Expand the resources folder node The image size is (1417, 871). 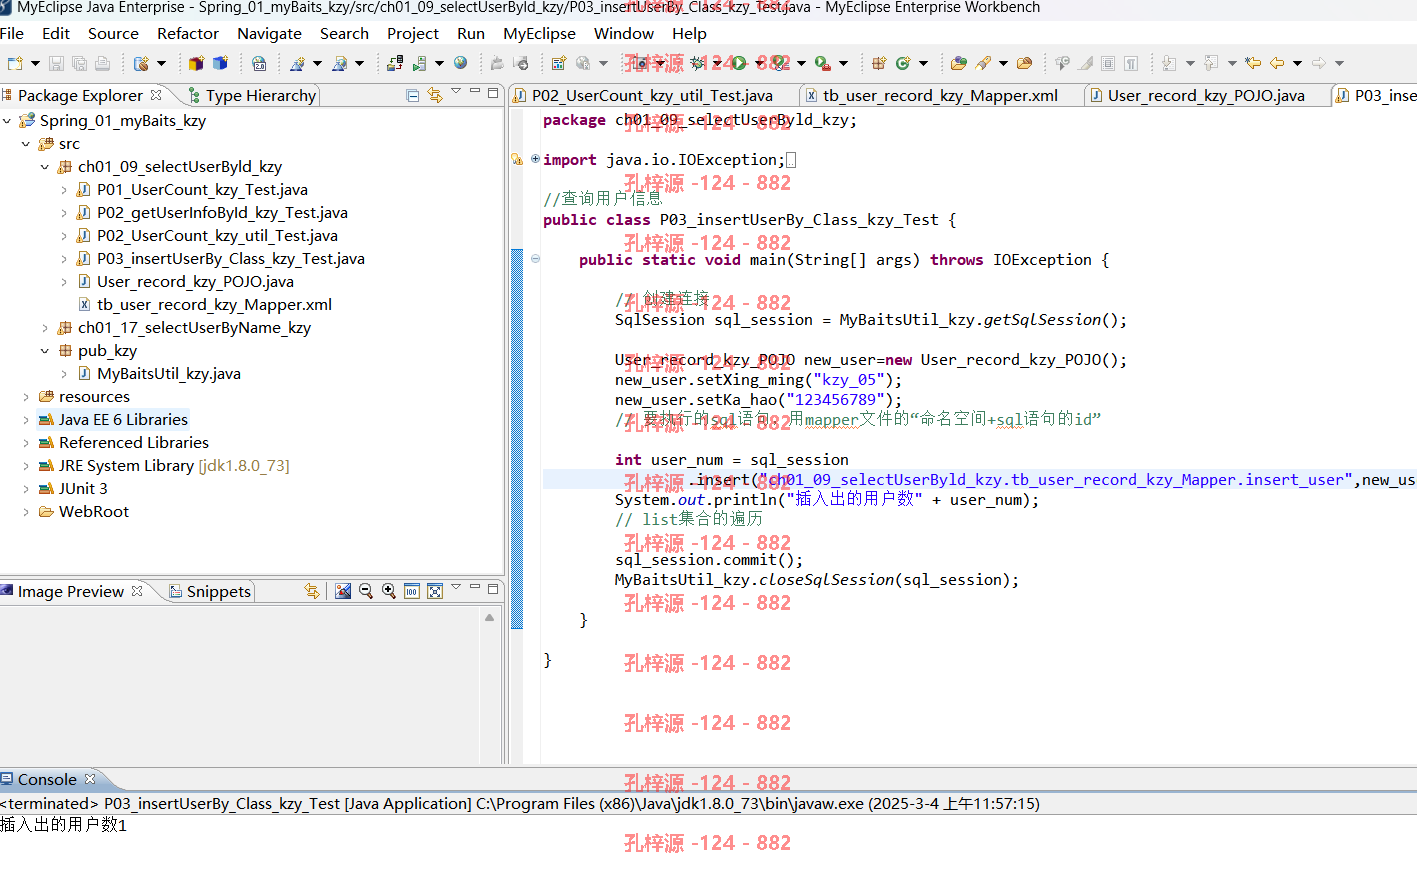tap(26, 396)
